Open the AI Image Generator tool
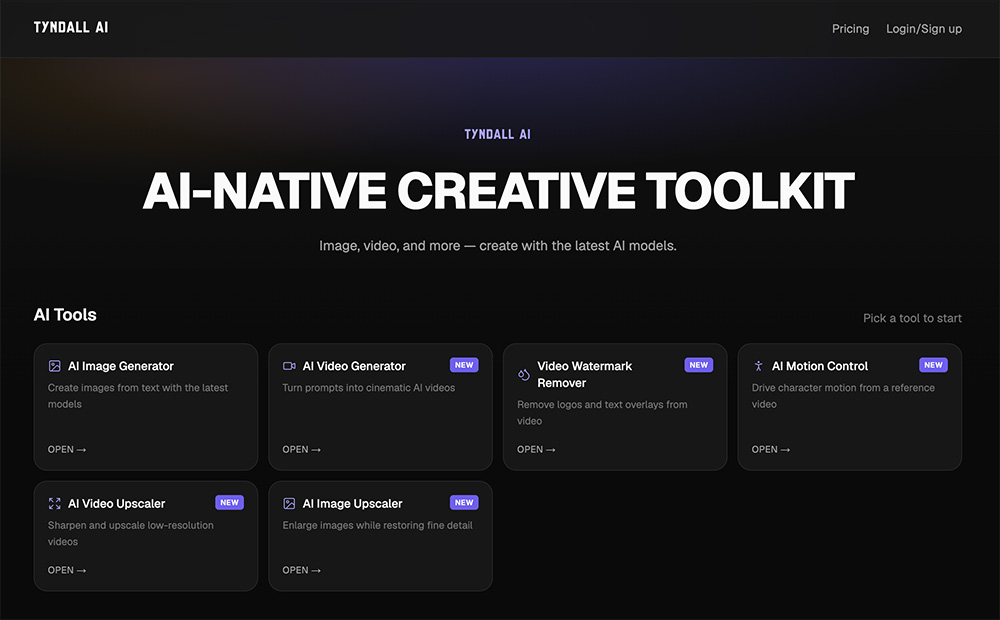The image size is (1000, 620). point(67,450)
